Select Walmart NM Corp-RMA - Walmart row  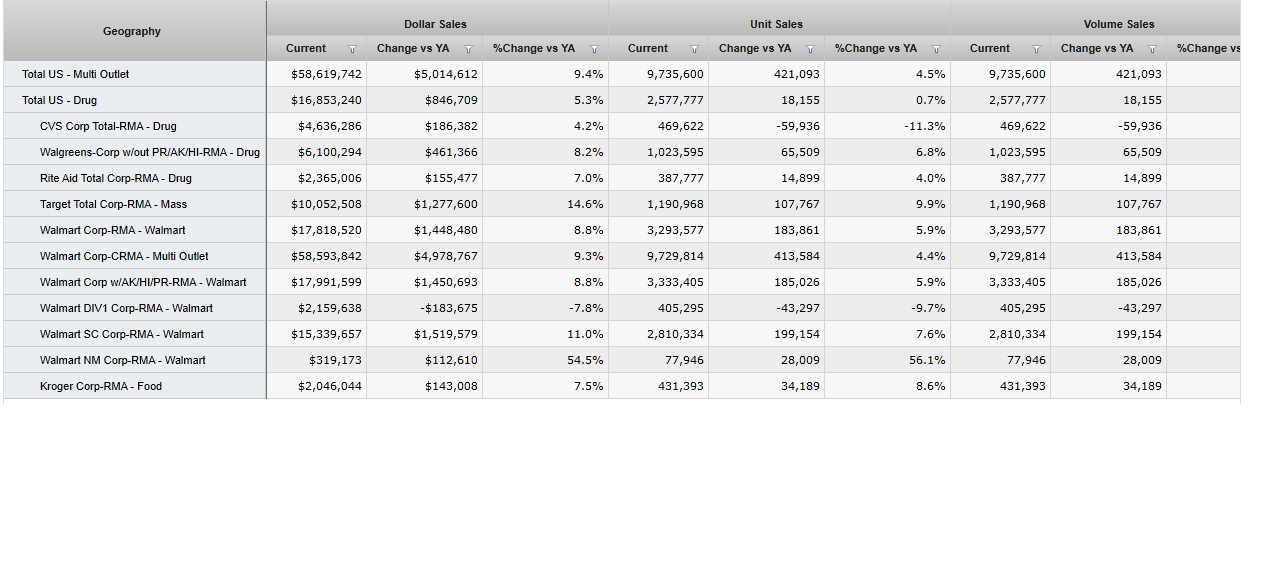[122, 360]
